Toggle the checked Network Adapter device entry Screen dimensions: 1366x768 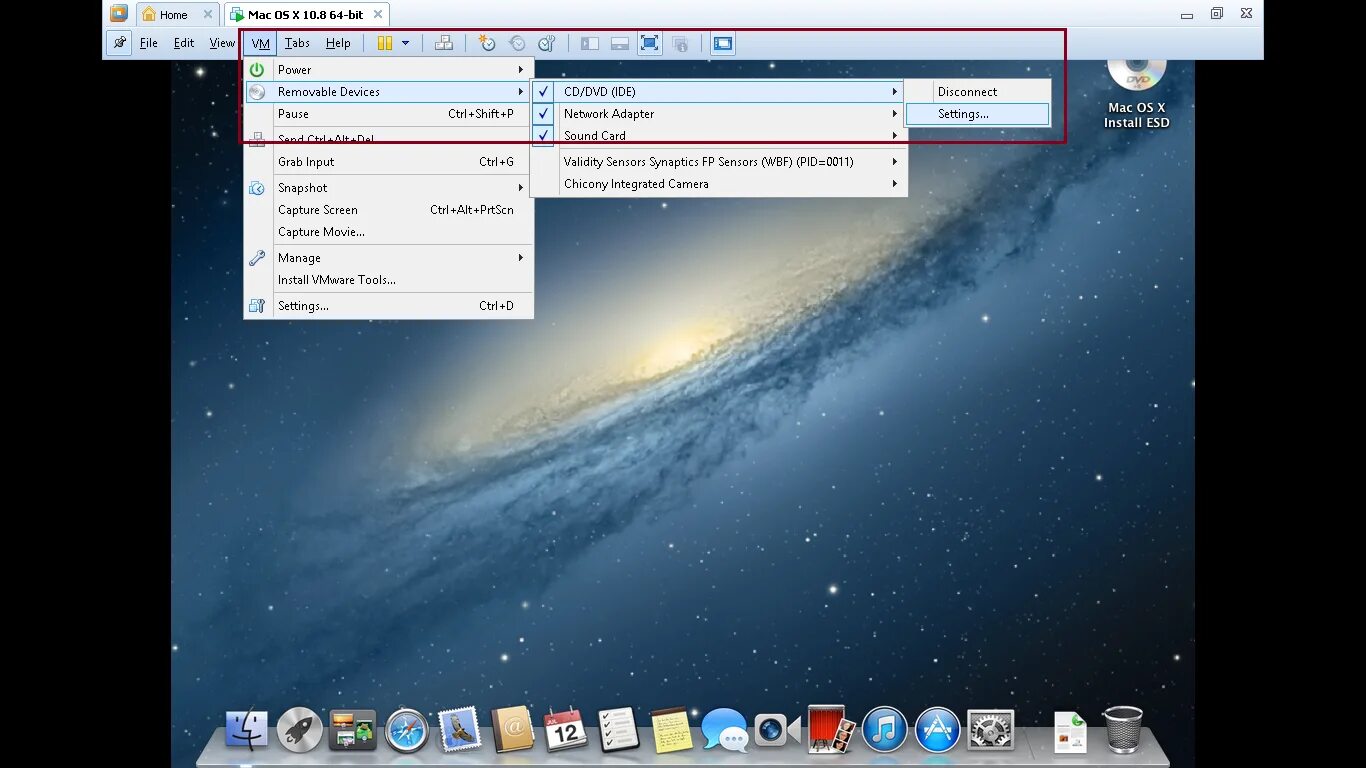click(x=718, y=114)
